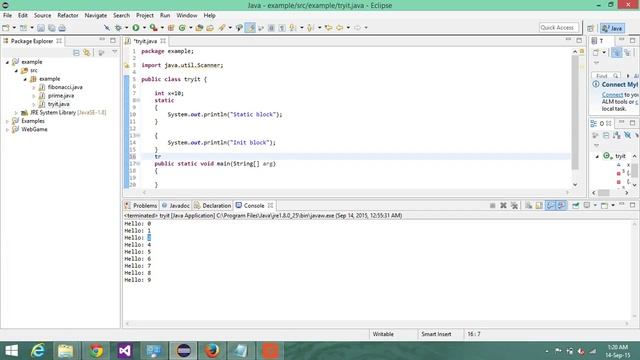This screenshot has height=360, width=640.
Task: Click Remove Launch X icon in Console
Action: [503, 205]
